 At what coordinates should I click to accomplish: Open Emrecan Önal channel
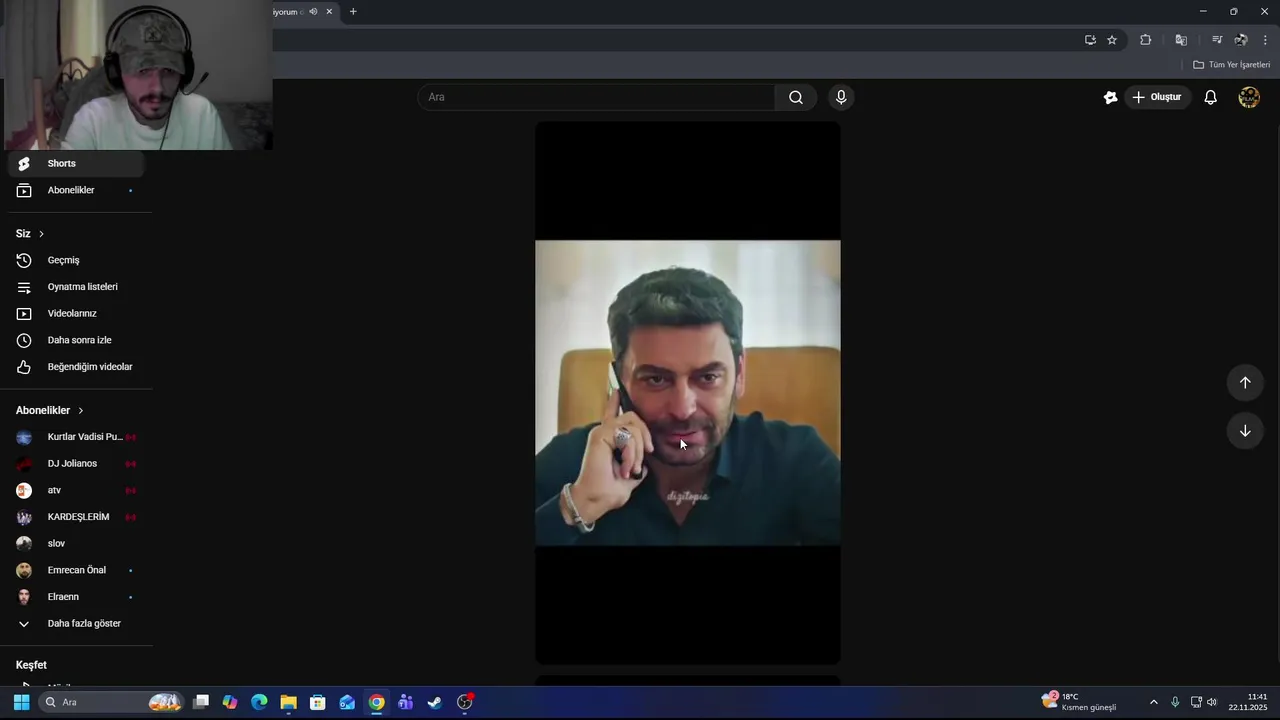(x=76, y=570)
